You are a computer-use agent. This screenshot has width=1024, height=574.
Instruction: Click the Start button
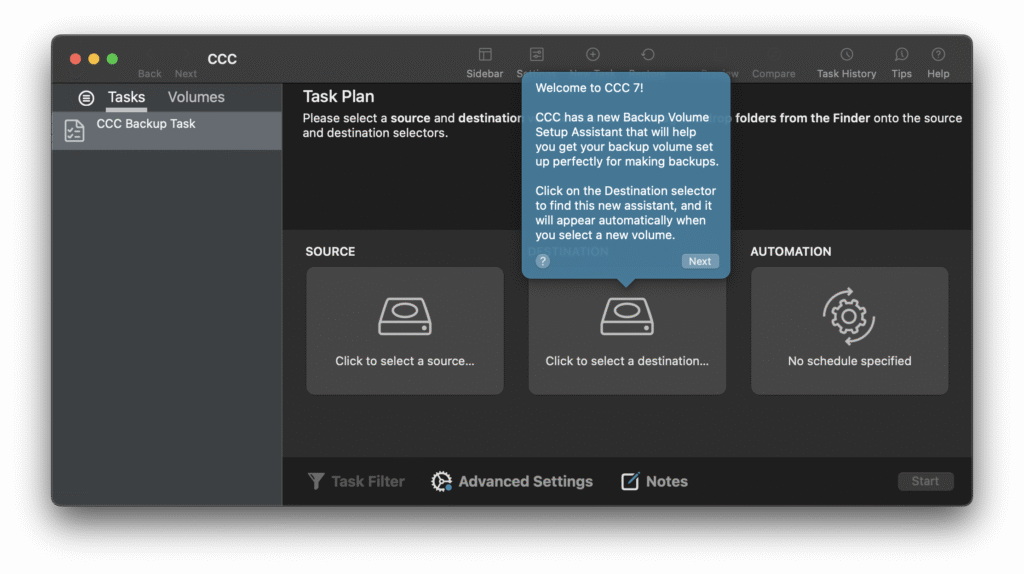click(925, 481)
